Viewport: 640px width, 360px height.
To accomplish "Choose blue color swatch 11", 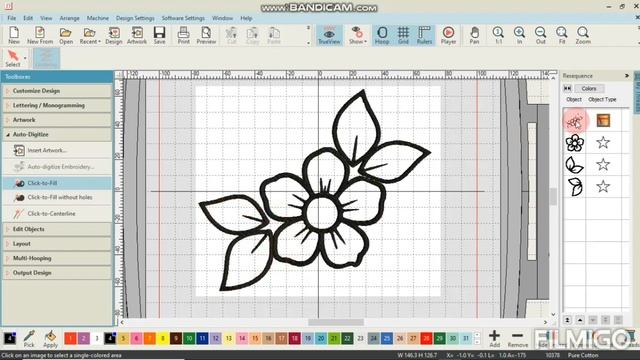I will coord(202,338).
